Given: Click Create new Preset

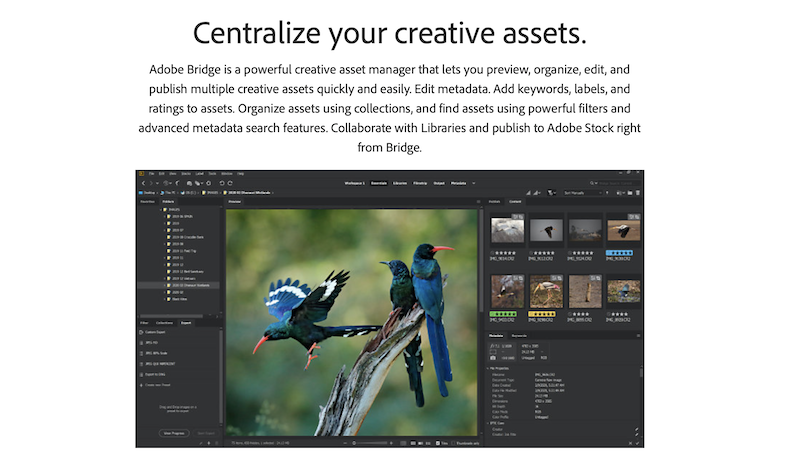Looking at the screenshot, I should [158, 385].
